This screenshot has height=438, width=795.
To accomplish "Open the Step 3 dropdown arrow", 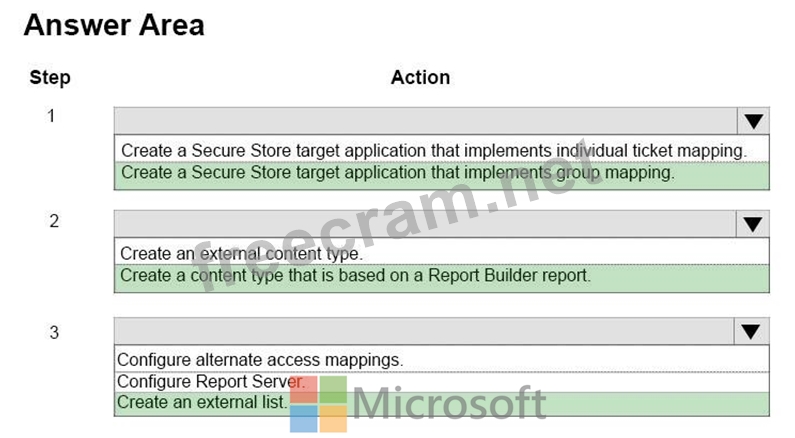I will coord(753,332).
